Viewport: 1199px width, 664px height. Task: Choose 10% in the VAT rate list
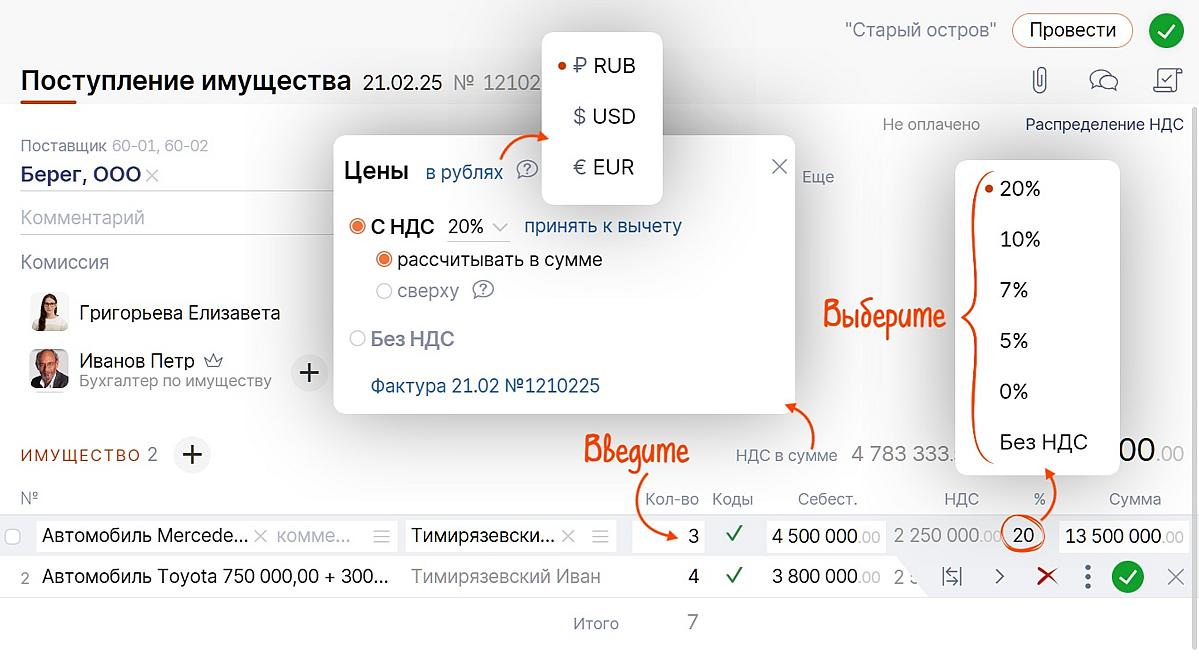tap(1020, 239)
